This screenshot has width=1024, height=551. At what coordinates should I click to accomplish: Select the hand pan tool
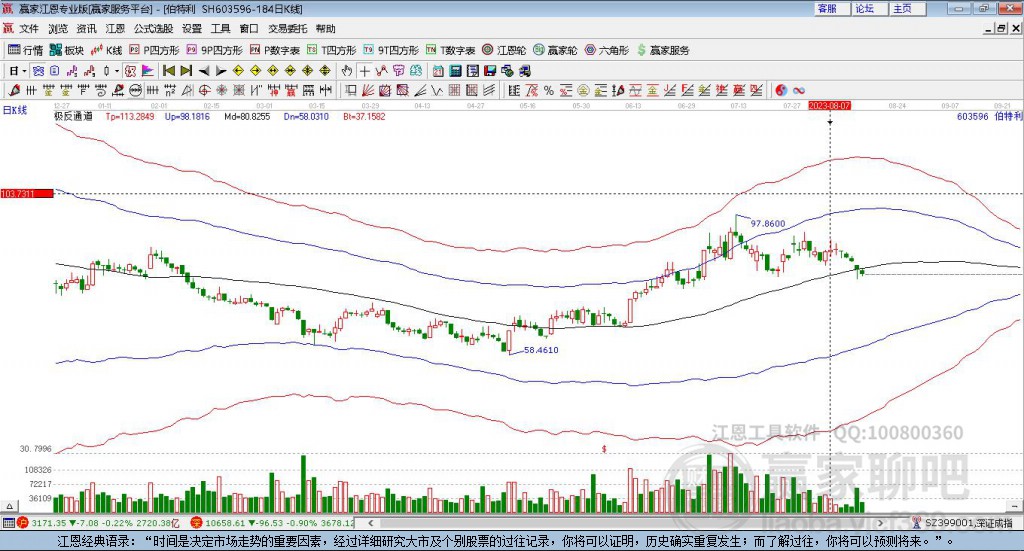(x=346, y=71)
